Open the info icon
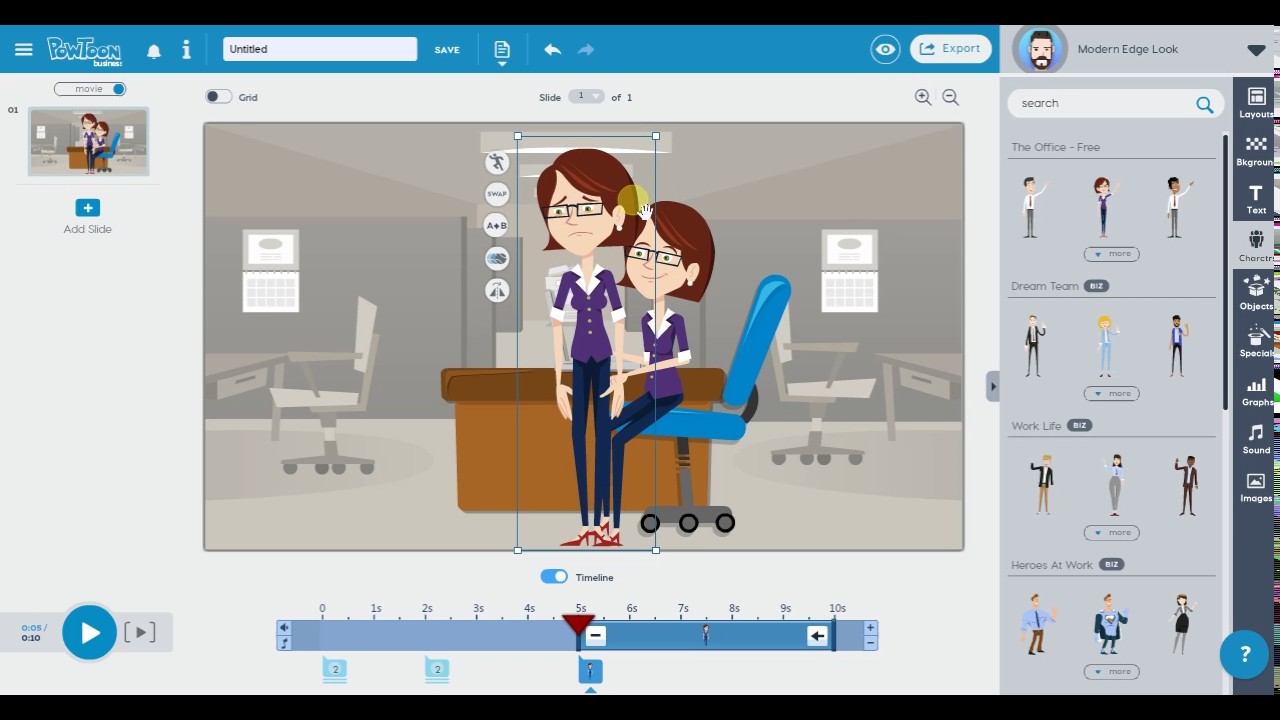Image resolution: width=1280 pixels, height=720 pixels. pyautogui.click(x=186, y=49)
